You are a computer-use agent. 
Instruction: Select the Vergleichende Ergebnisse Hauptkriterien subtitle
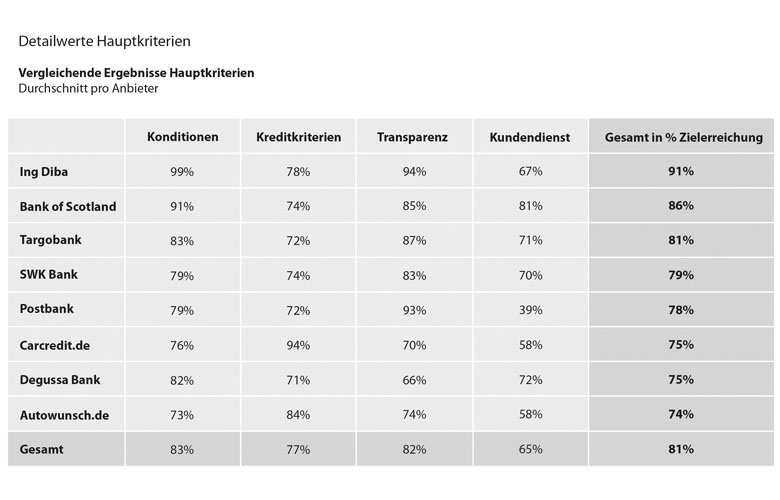point(136,73)
